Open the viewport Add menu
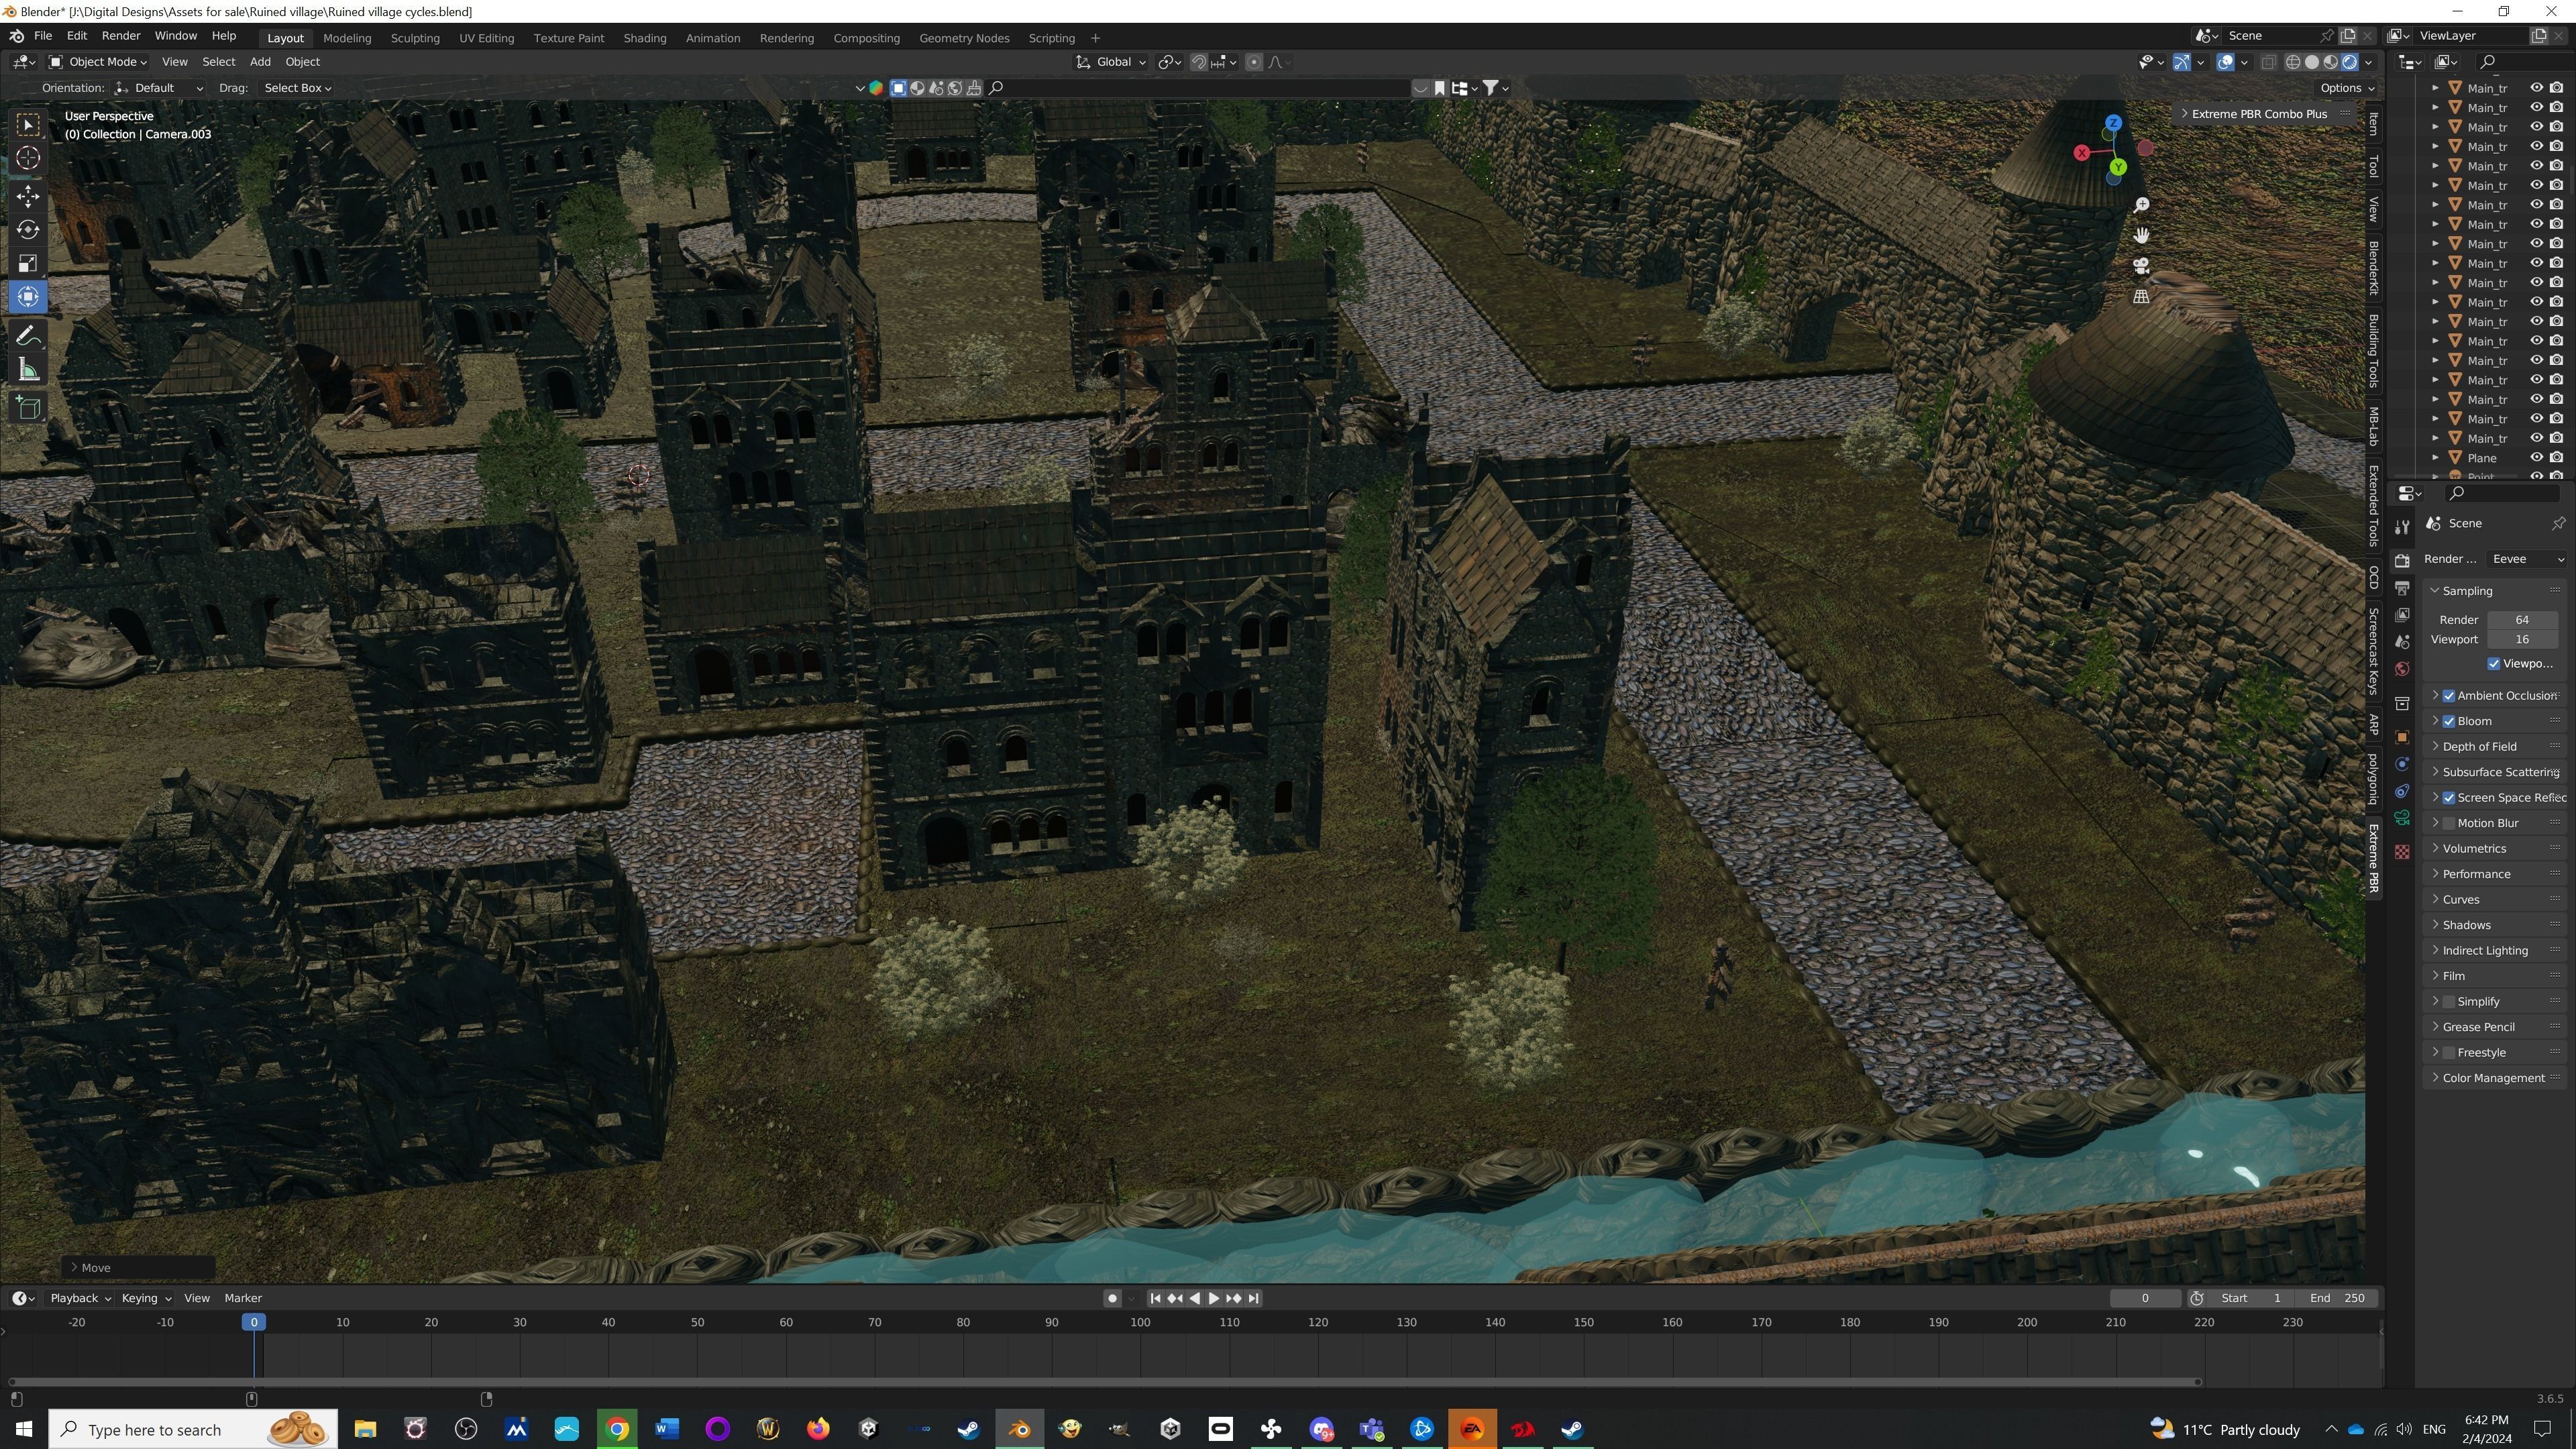The height and width of the screenshot is (1449, 2576). [260, 62]
